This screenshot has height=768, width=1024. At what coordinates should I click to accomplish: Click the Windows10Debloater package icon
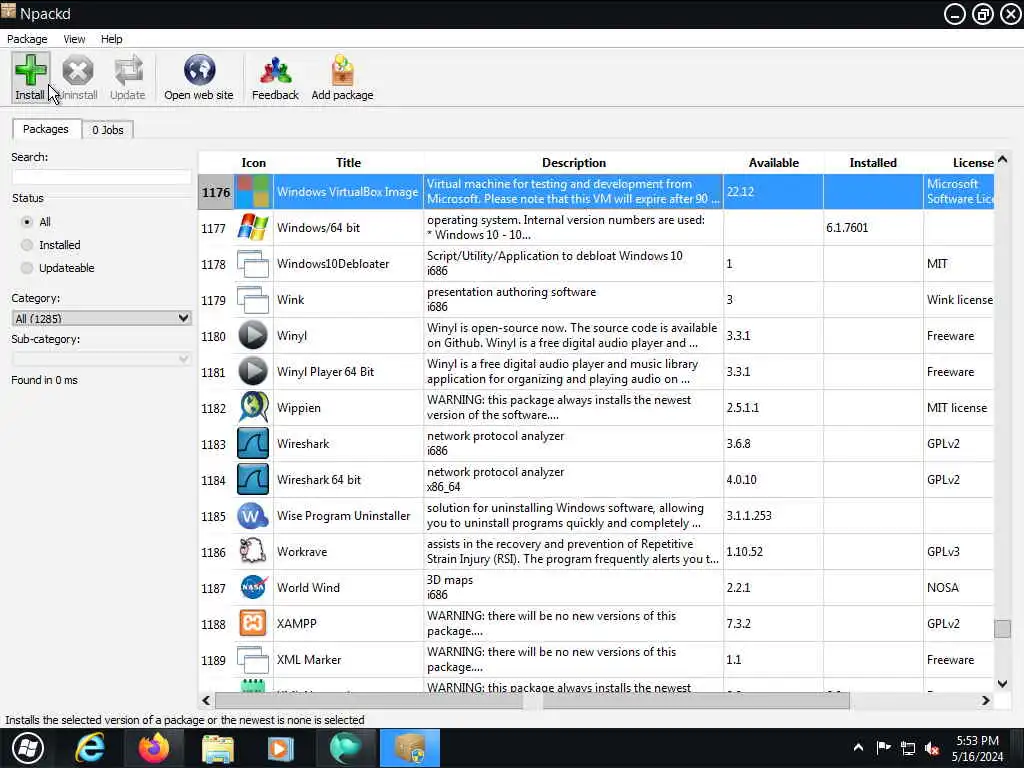pos(253,264)
